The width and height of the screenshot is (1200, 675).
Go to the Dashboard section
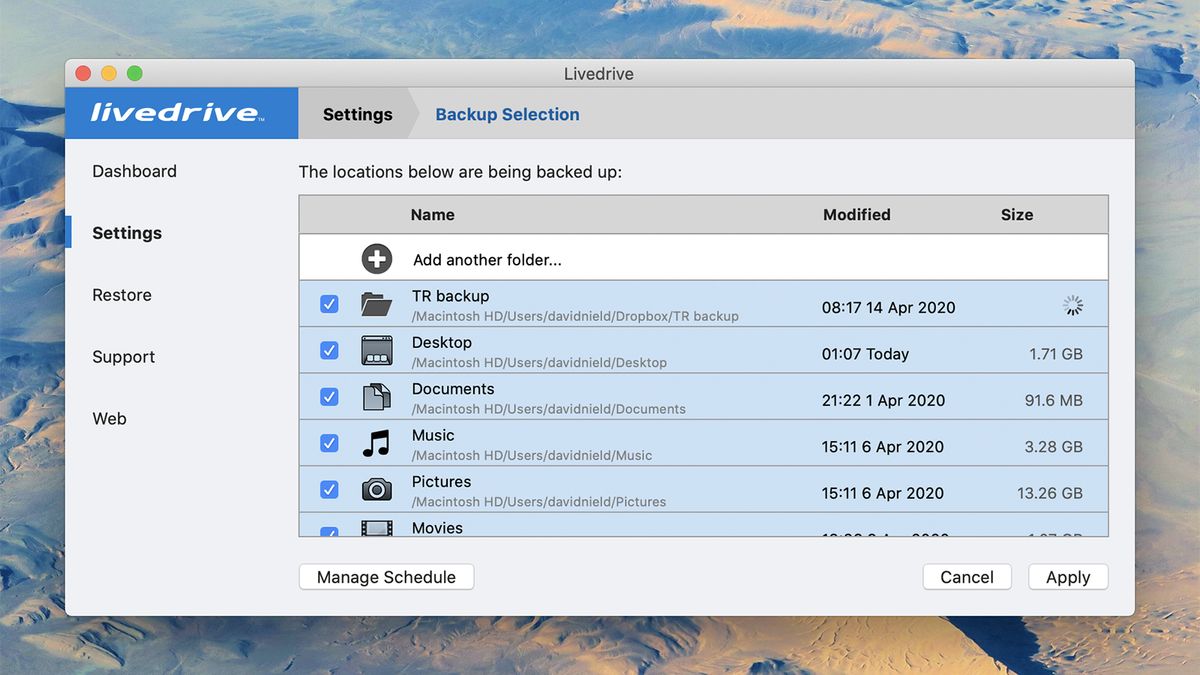(134, 171)
